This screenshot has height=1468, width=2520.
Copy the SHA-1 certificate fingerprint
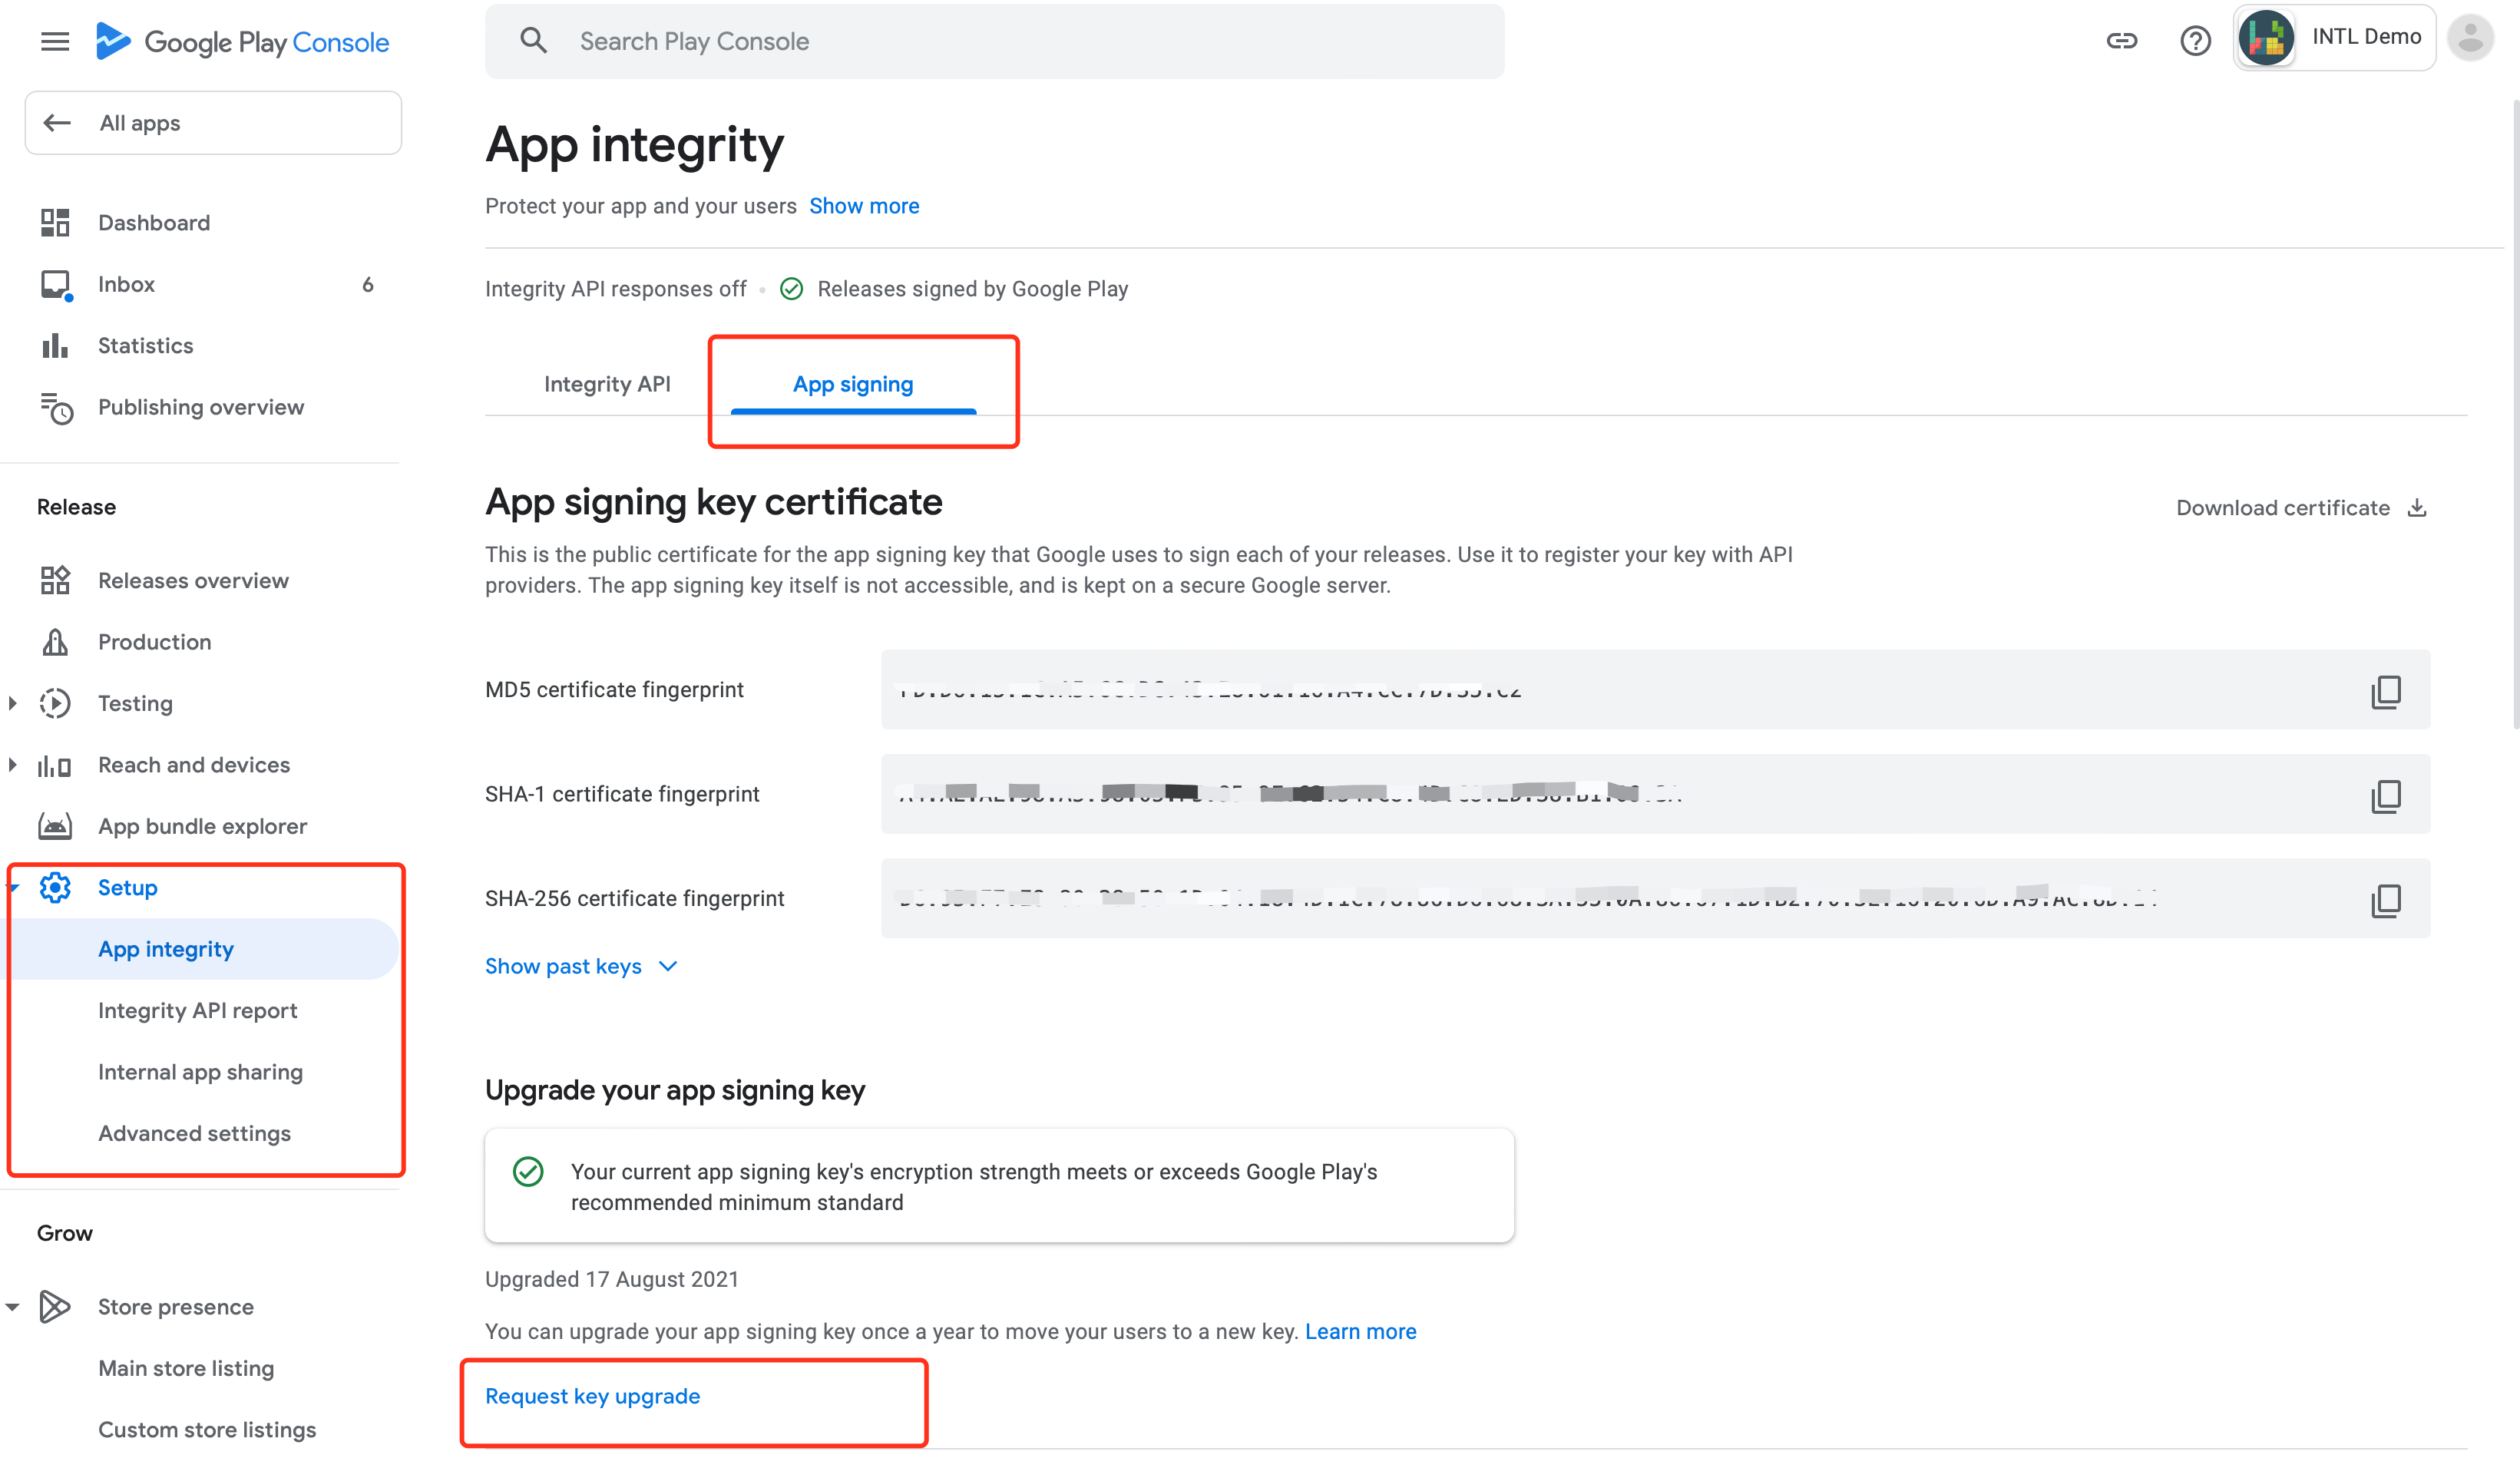coord(2387,795)
